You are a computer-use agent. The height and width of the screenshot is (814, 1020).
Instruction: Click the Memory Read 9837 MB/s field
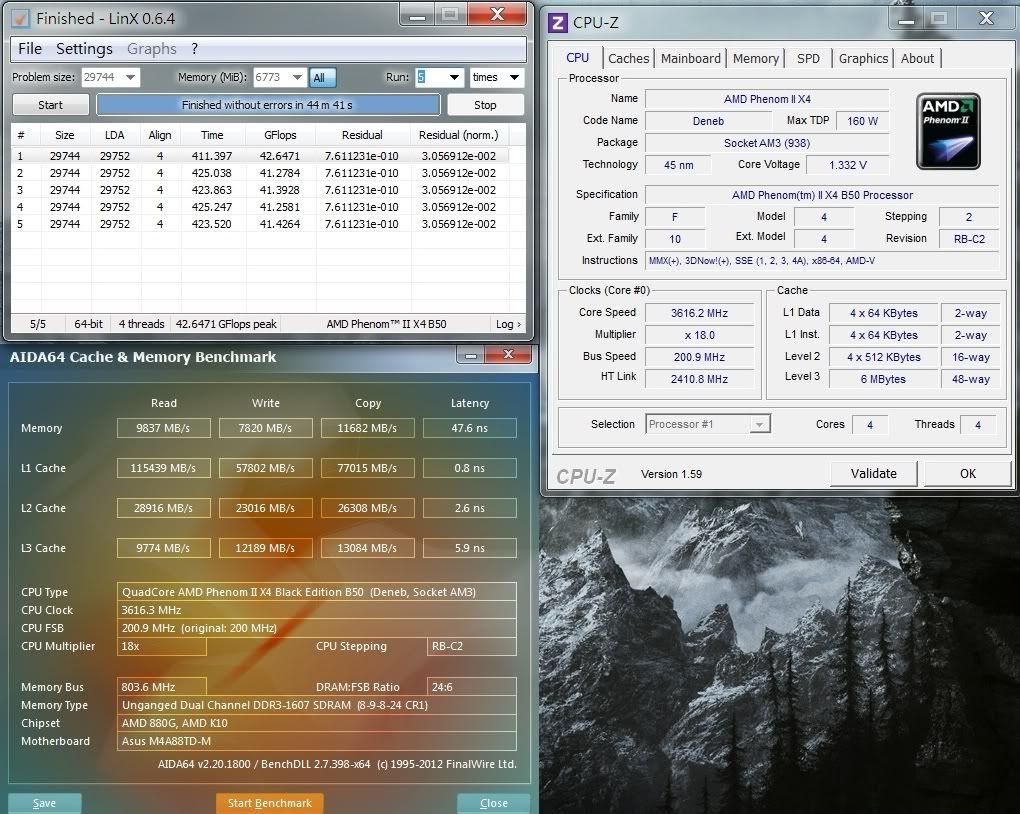click(163, 428)
